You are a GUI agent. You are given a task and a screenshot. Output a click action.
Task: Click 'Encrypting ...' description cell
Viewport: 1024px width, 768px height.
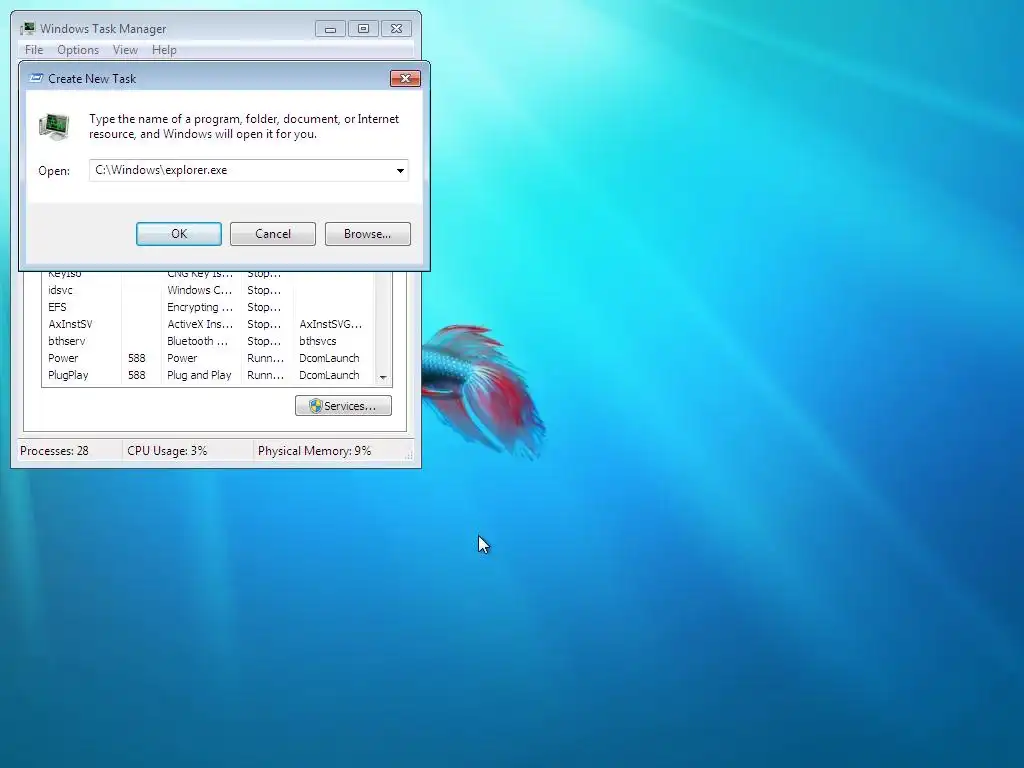(200, 307)
